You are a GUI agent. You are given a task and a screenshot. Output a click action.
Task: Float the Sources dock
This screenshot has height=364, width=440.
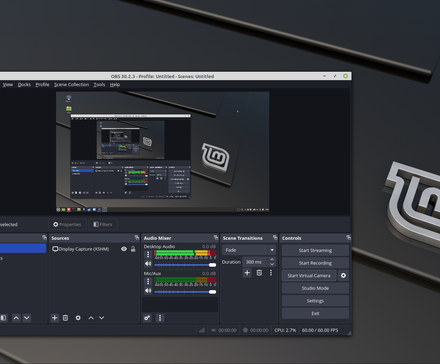[x=137, y=237]
